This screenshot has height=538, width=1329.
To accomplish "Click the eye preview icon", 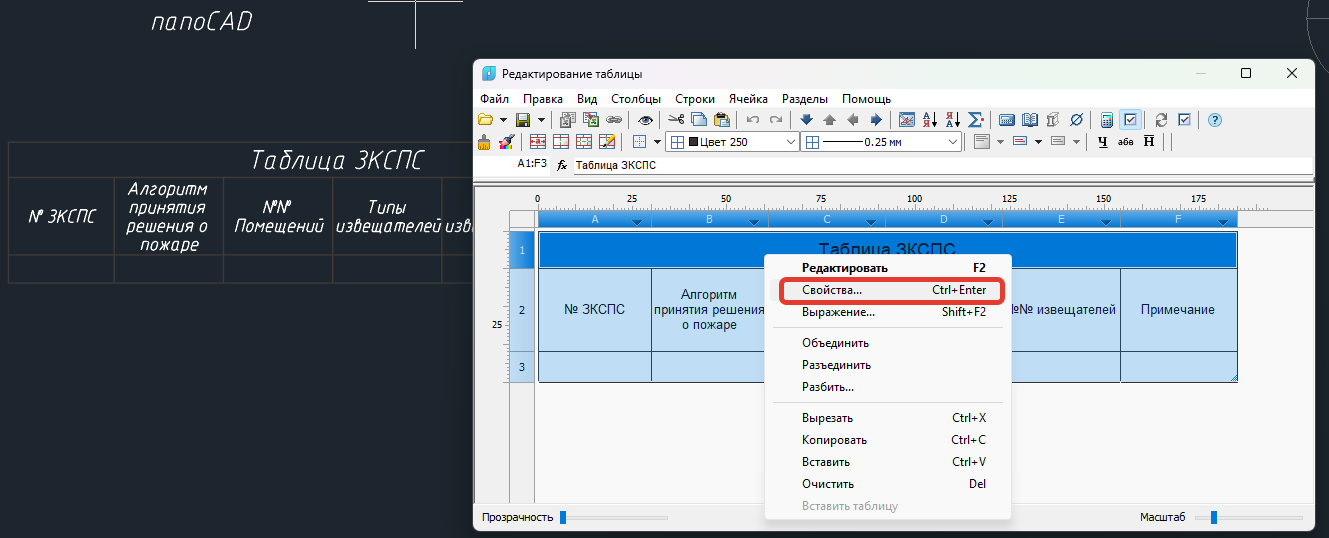I will (645, 120).
